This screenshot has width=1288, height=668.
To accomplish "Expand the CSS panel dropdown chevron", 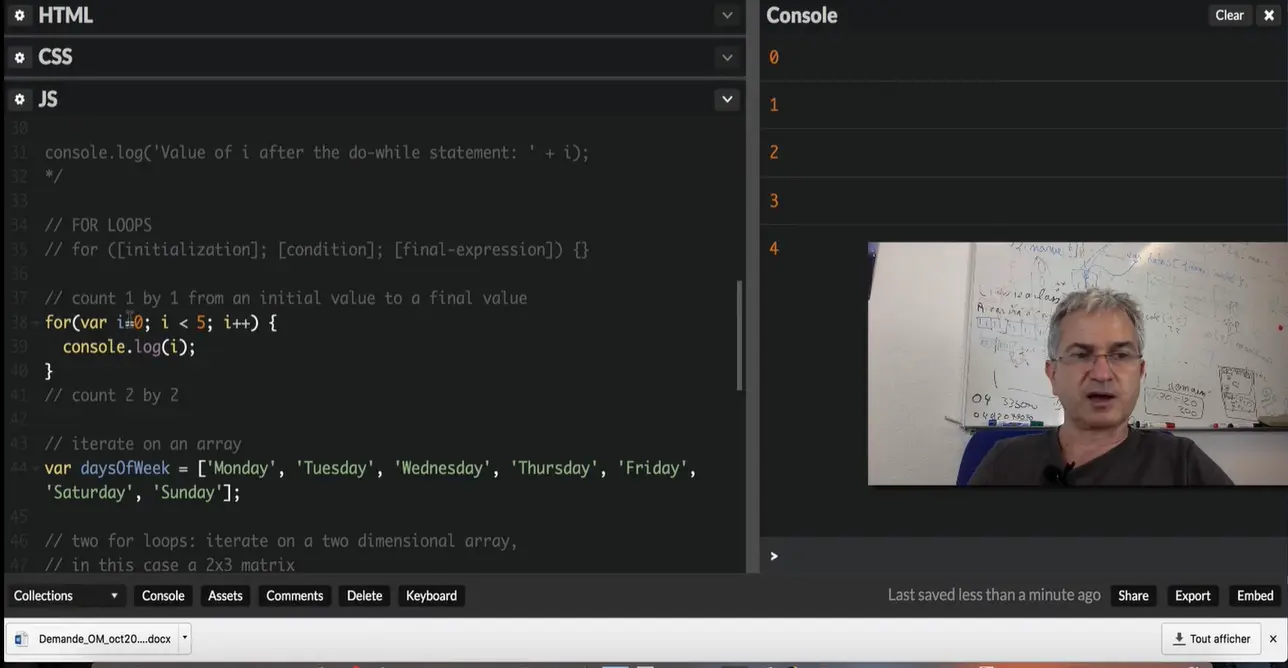I will 727,58.
